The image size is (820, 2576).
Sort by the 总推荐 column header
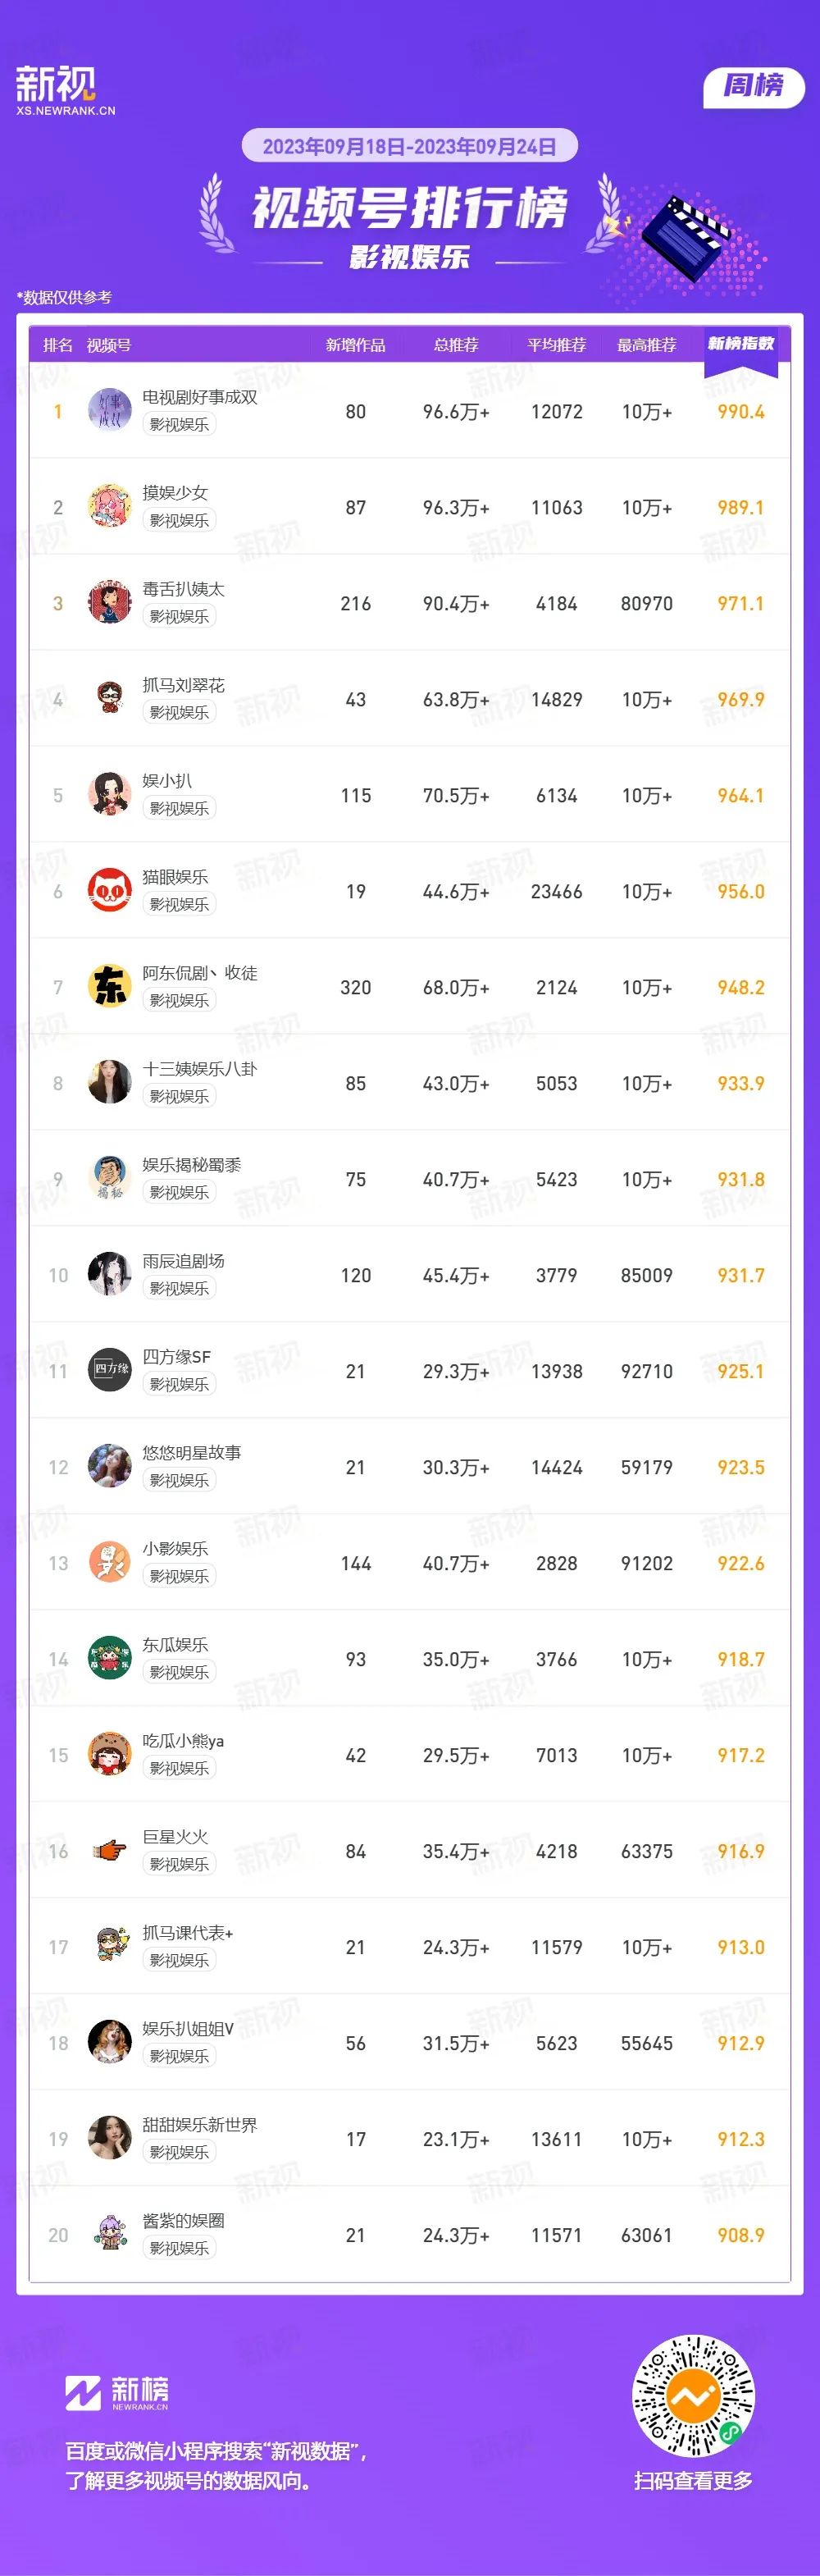(x=456, y=345)
